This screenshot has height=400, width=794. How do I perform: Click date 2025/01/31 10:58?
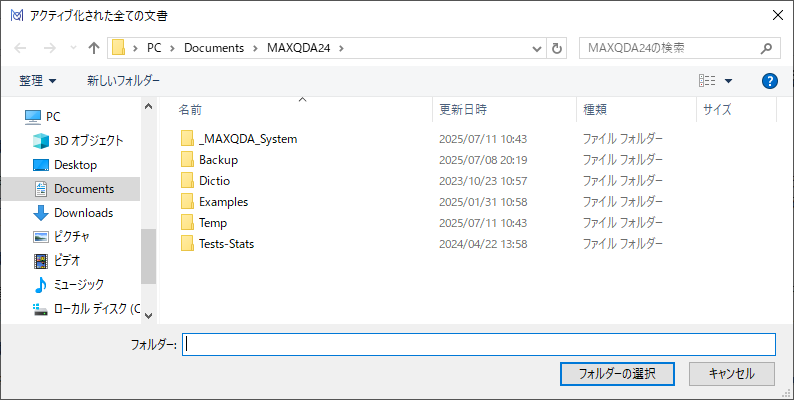483,202
